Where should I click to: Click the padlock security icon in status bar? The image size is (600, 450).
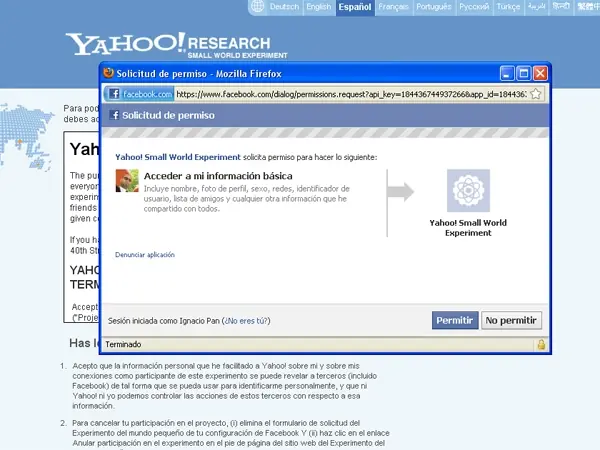point(541,344)
